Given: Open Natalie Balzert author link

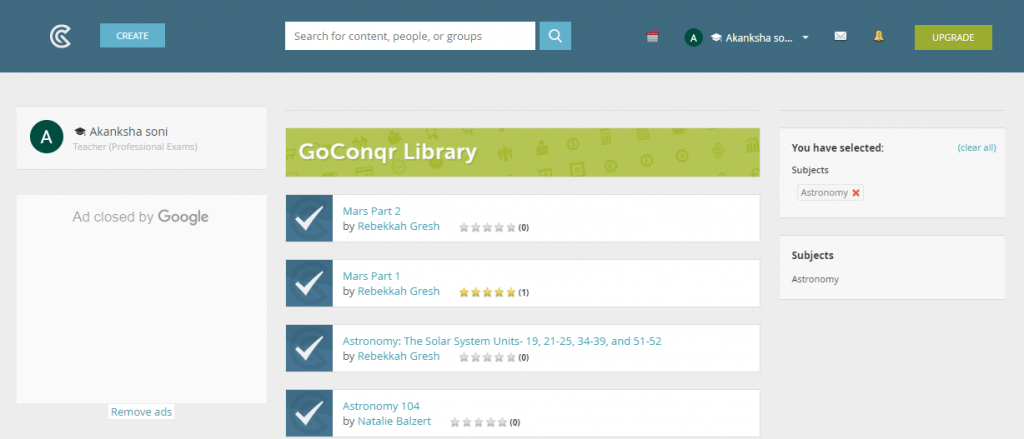Looking at the screenshot, I should tap(394, 421).
